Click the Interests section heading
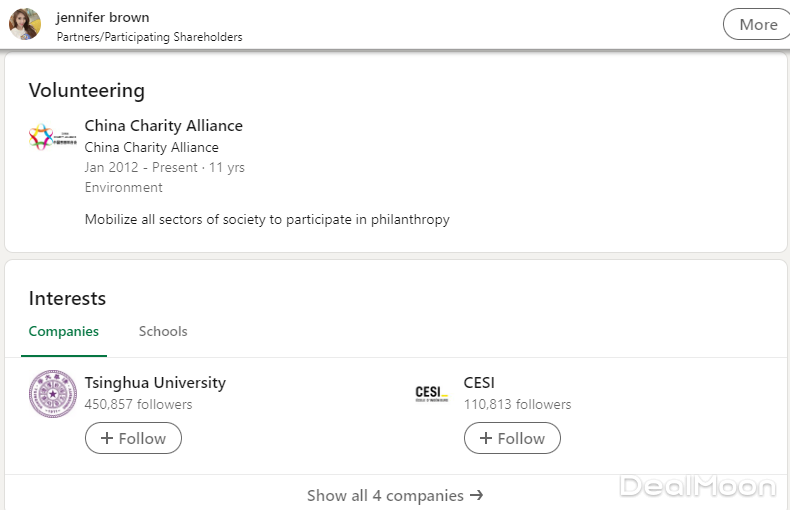This screenshot has width=790, height=510. [67, 298]
